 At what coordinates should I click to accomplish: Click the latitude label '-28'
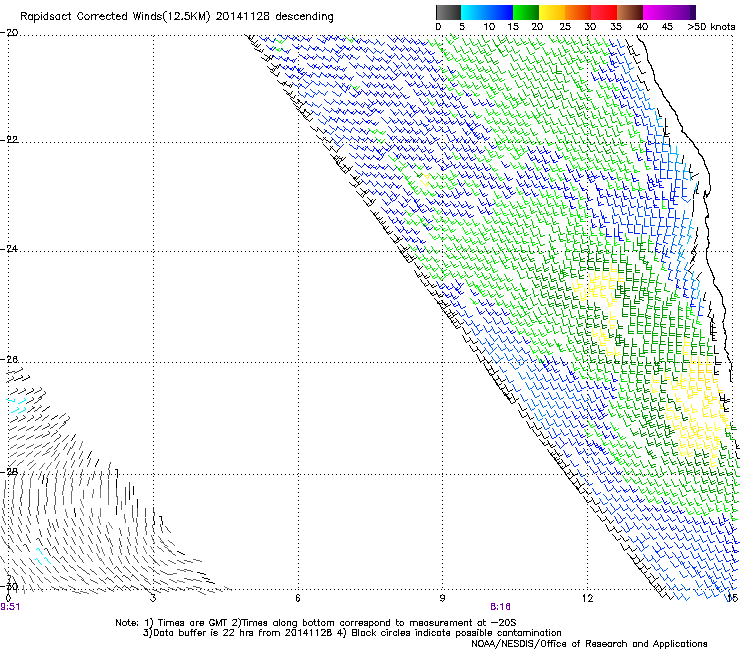[9, 472]
